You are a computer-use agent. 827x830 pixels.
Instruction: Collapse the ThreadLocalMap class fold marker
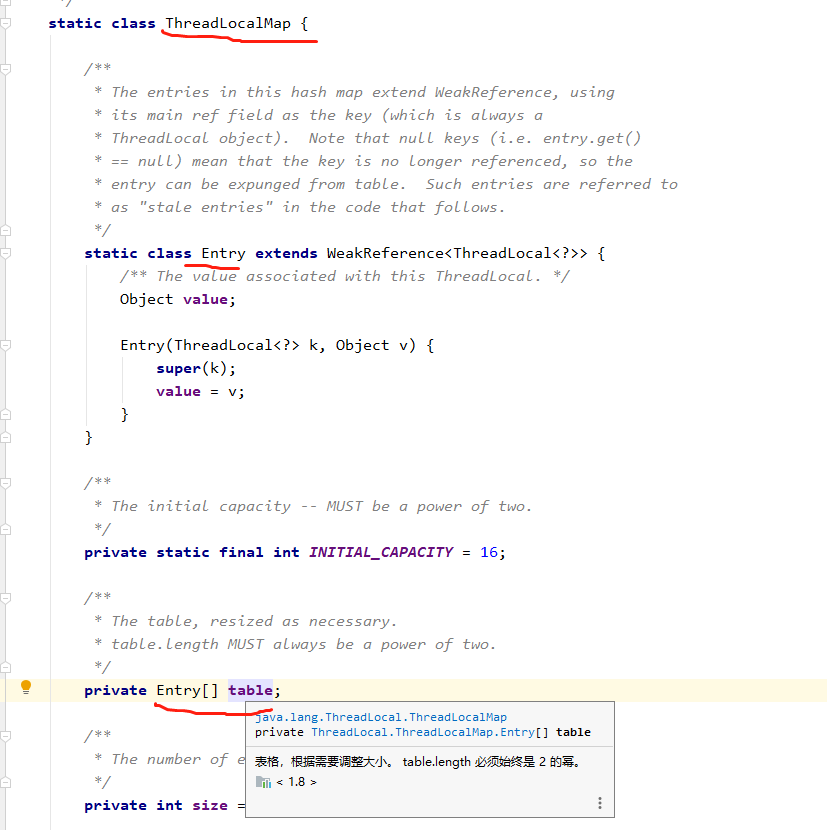click(5, 23)
